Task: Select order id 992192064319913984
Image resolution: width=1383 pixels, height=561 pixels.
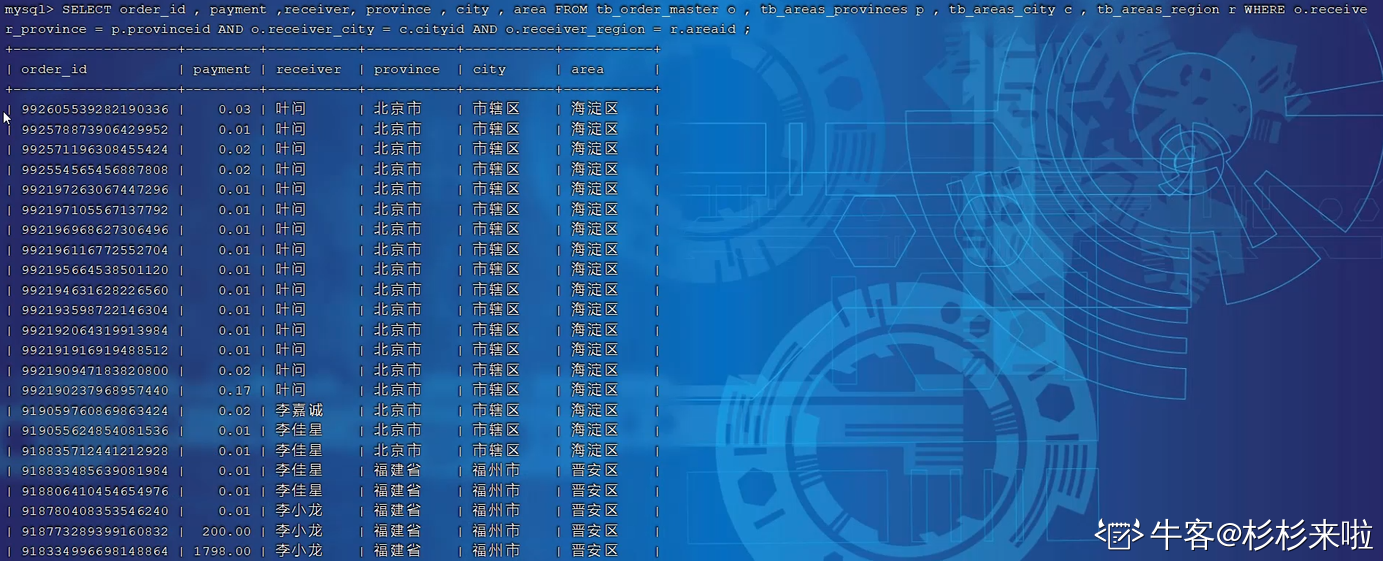Action: [95, 330]
